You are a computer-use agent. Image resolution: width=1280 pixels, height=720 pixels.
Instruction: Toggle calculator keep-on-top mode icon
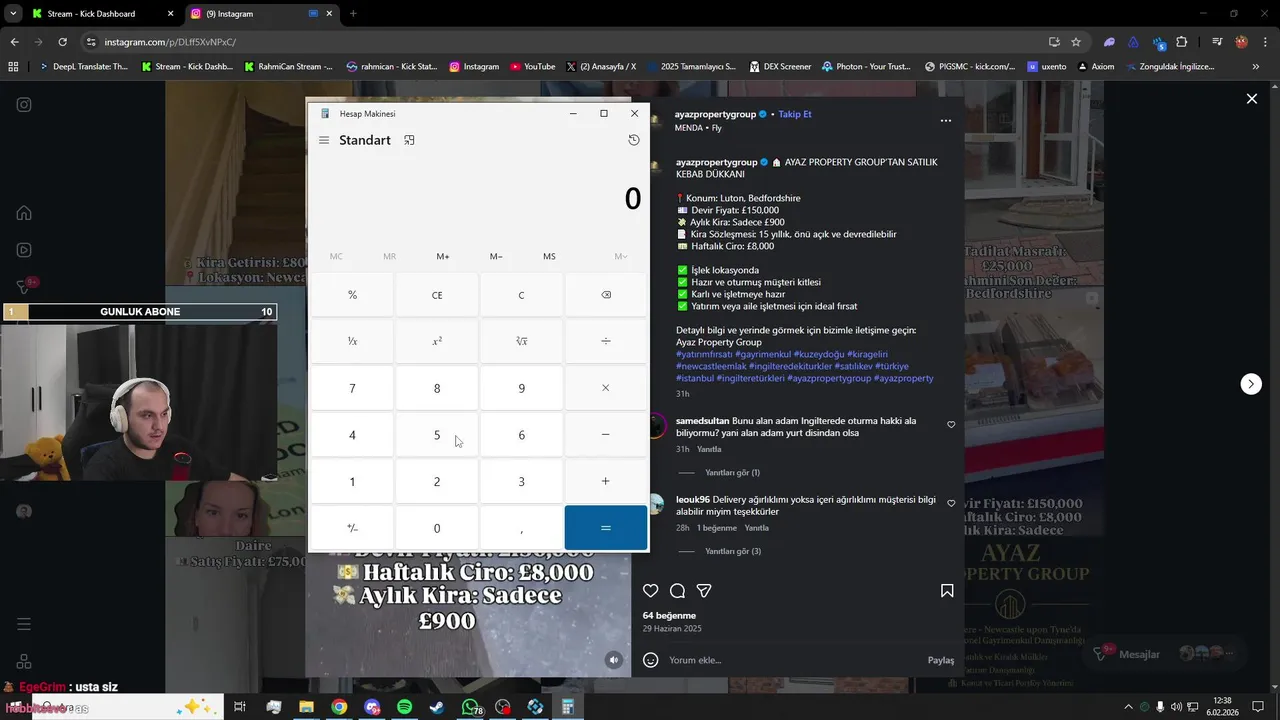click(409, 140)
